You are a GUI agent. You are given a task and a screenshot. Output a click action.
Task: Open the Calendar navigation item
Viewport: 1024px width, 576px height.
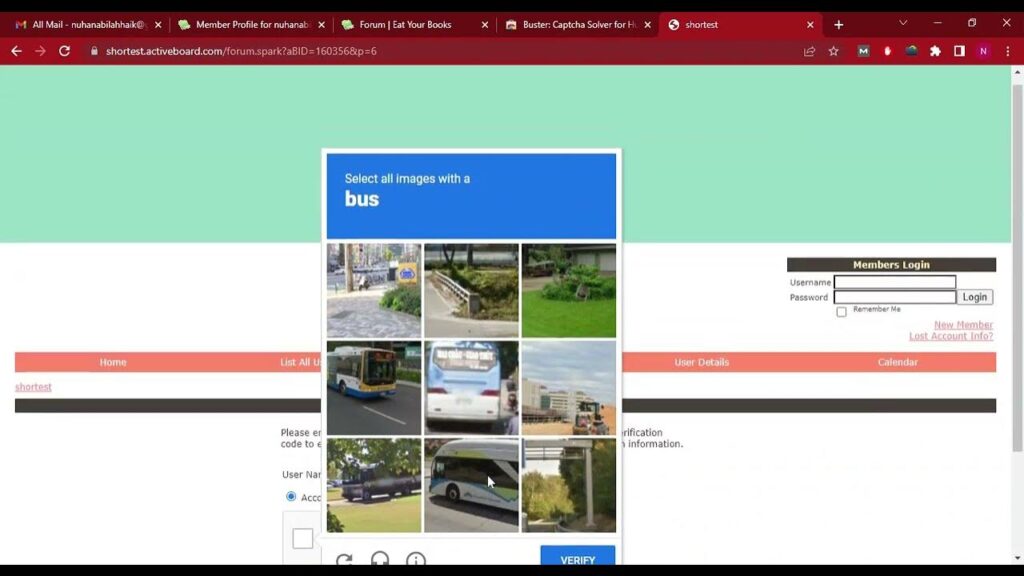(897, 362)
